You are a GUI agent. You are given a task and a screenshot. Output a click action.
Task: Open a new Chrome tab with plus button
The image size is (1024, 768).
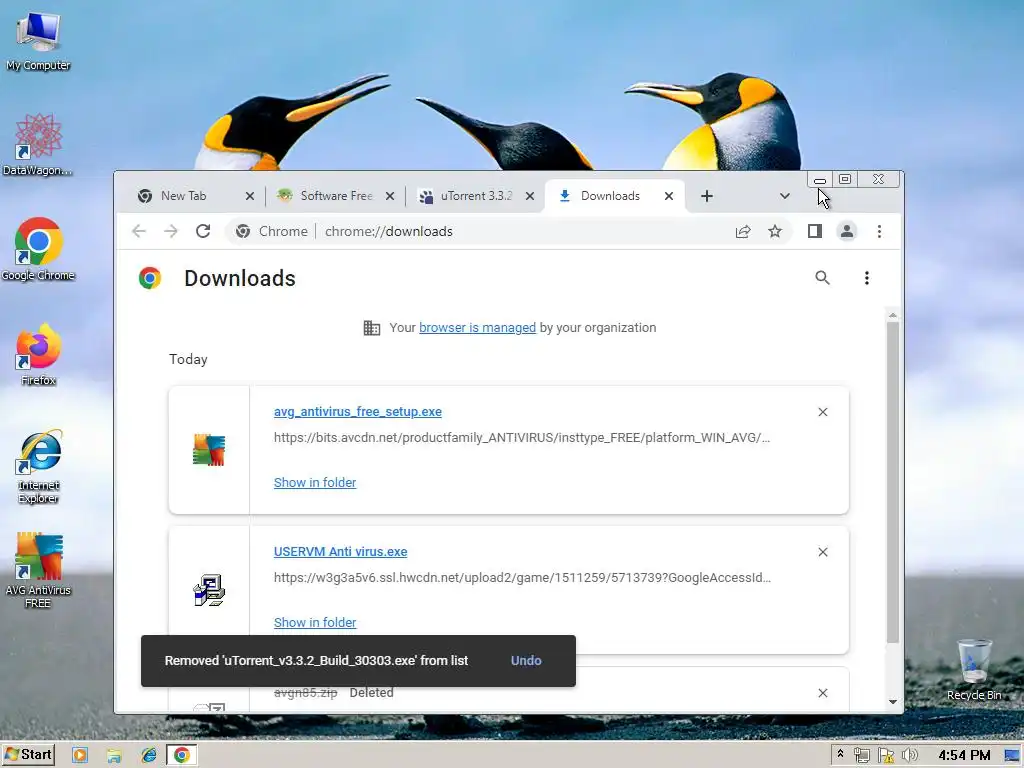coord(707,196)
